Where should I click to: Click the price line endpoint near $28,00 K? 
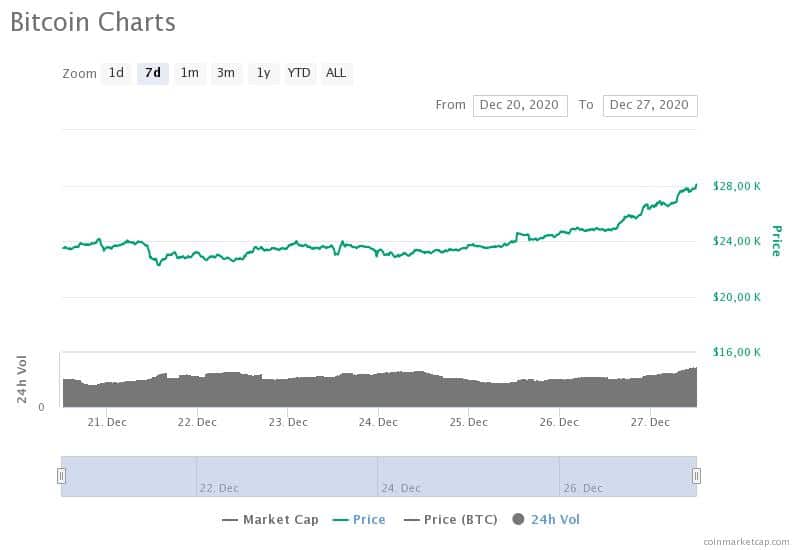pos(696,186)
